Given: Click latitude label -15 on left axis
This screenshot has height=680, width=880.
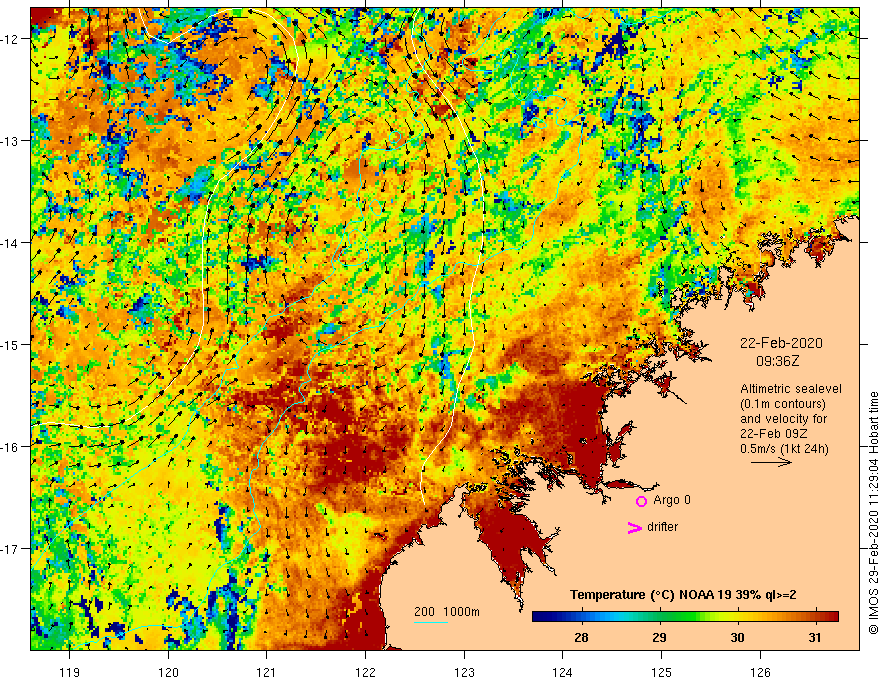Looking at the screenshot, I should (x=11, y=344).
